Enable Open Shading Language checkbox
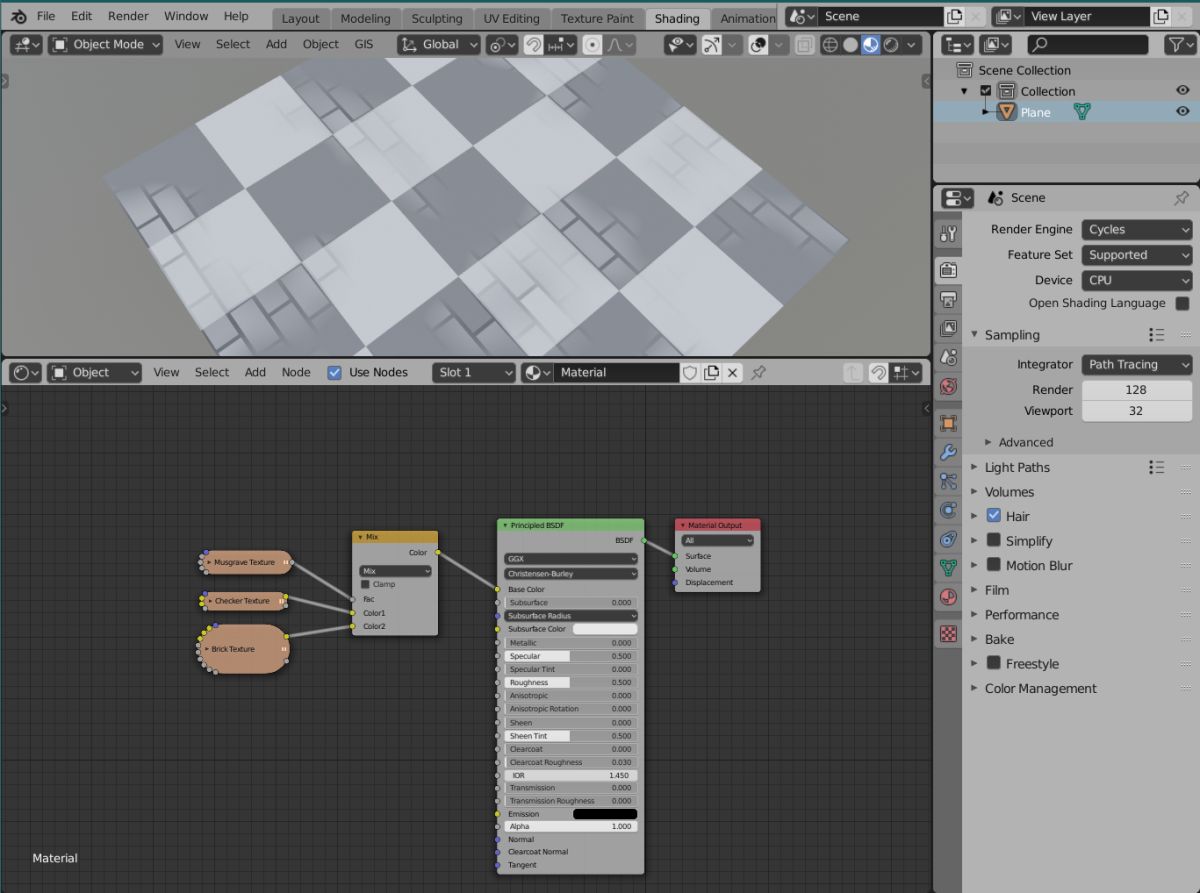 pos(1182,303)
